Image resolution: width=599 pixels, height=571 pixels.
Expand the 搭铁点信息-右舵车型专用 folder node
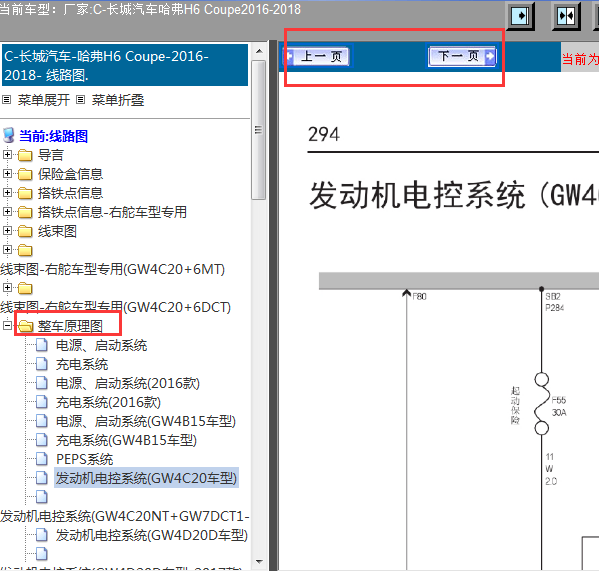7,211
